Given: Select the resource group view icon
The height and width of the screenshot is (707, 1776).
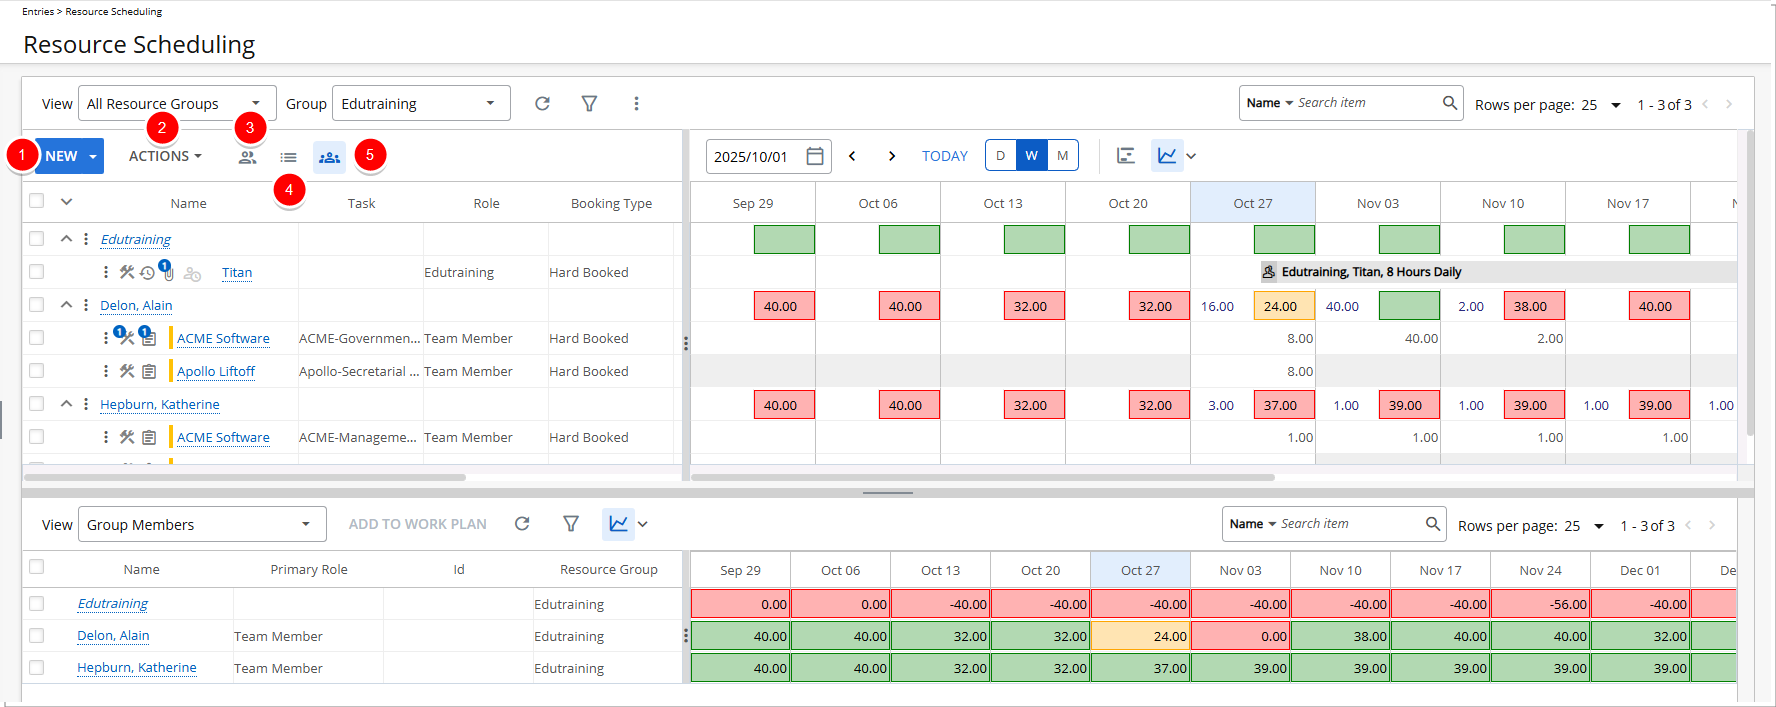Looking at the screenshot, I should tap(329, 157).
